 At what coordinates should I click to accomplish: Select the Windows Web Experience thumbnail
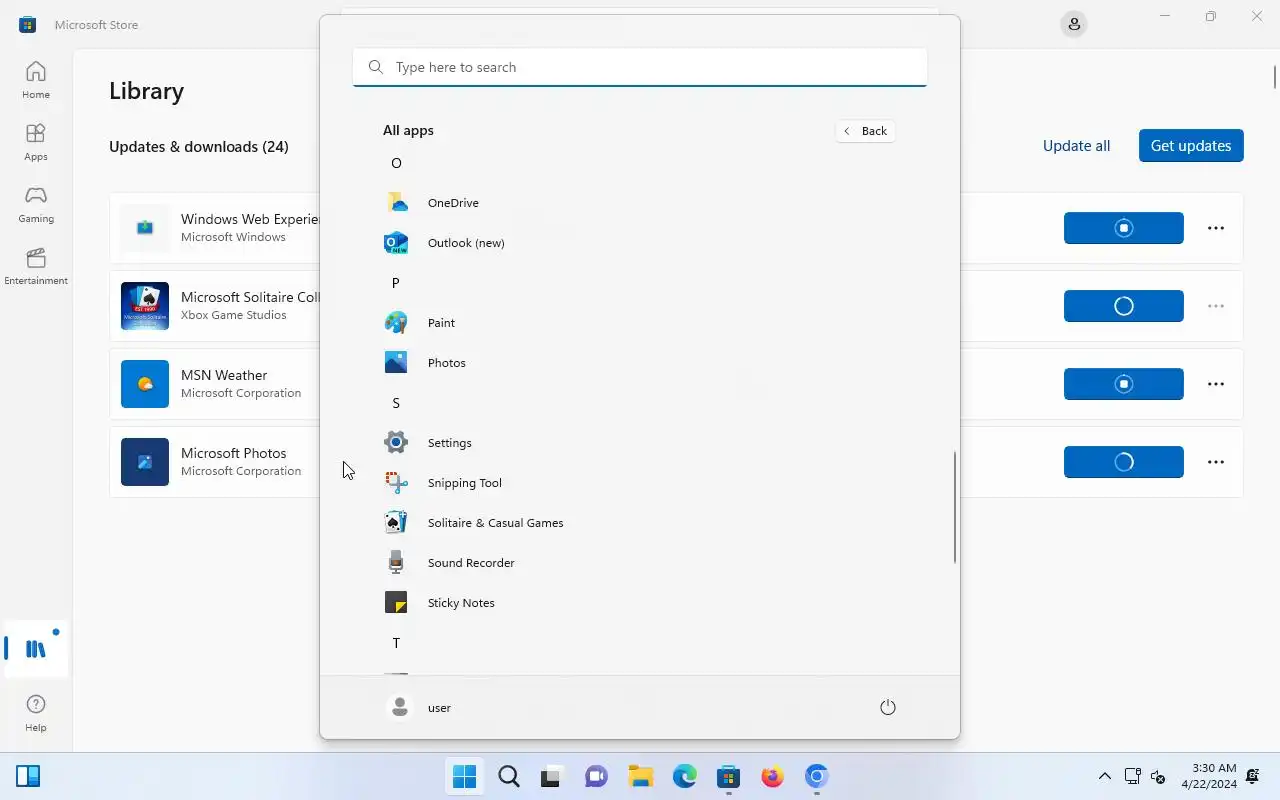pos(145,228)
